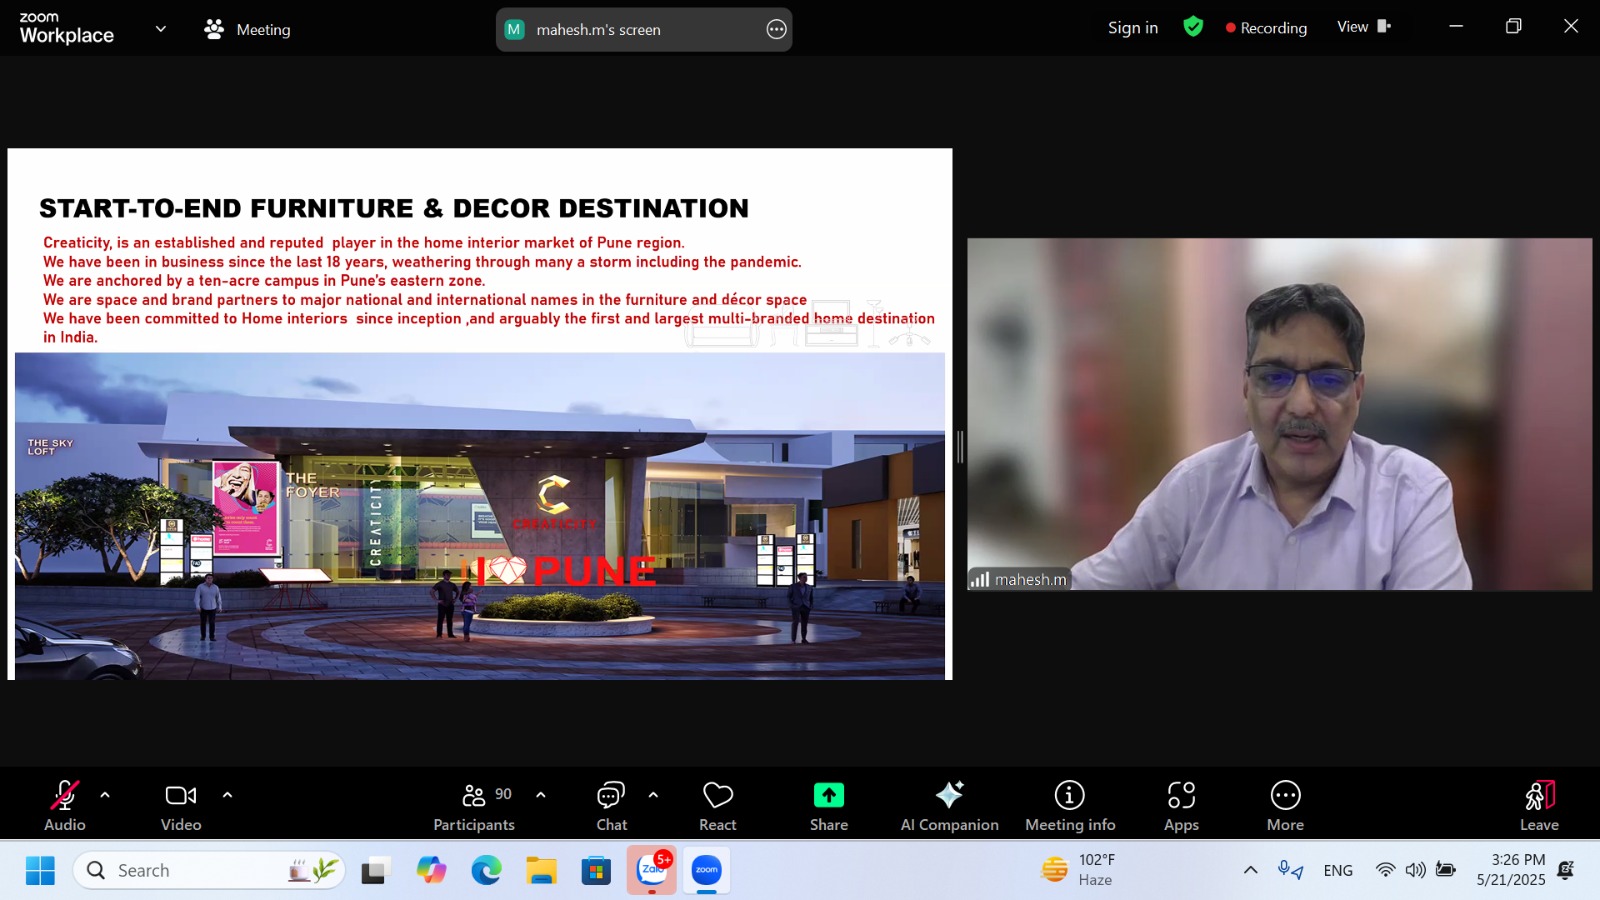This screenshot has height=900, width=1600.
Task: Show Meeting info details
Action: [x=1069, y=805]
